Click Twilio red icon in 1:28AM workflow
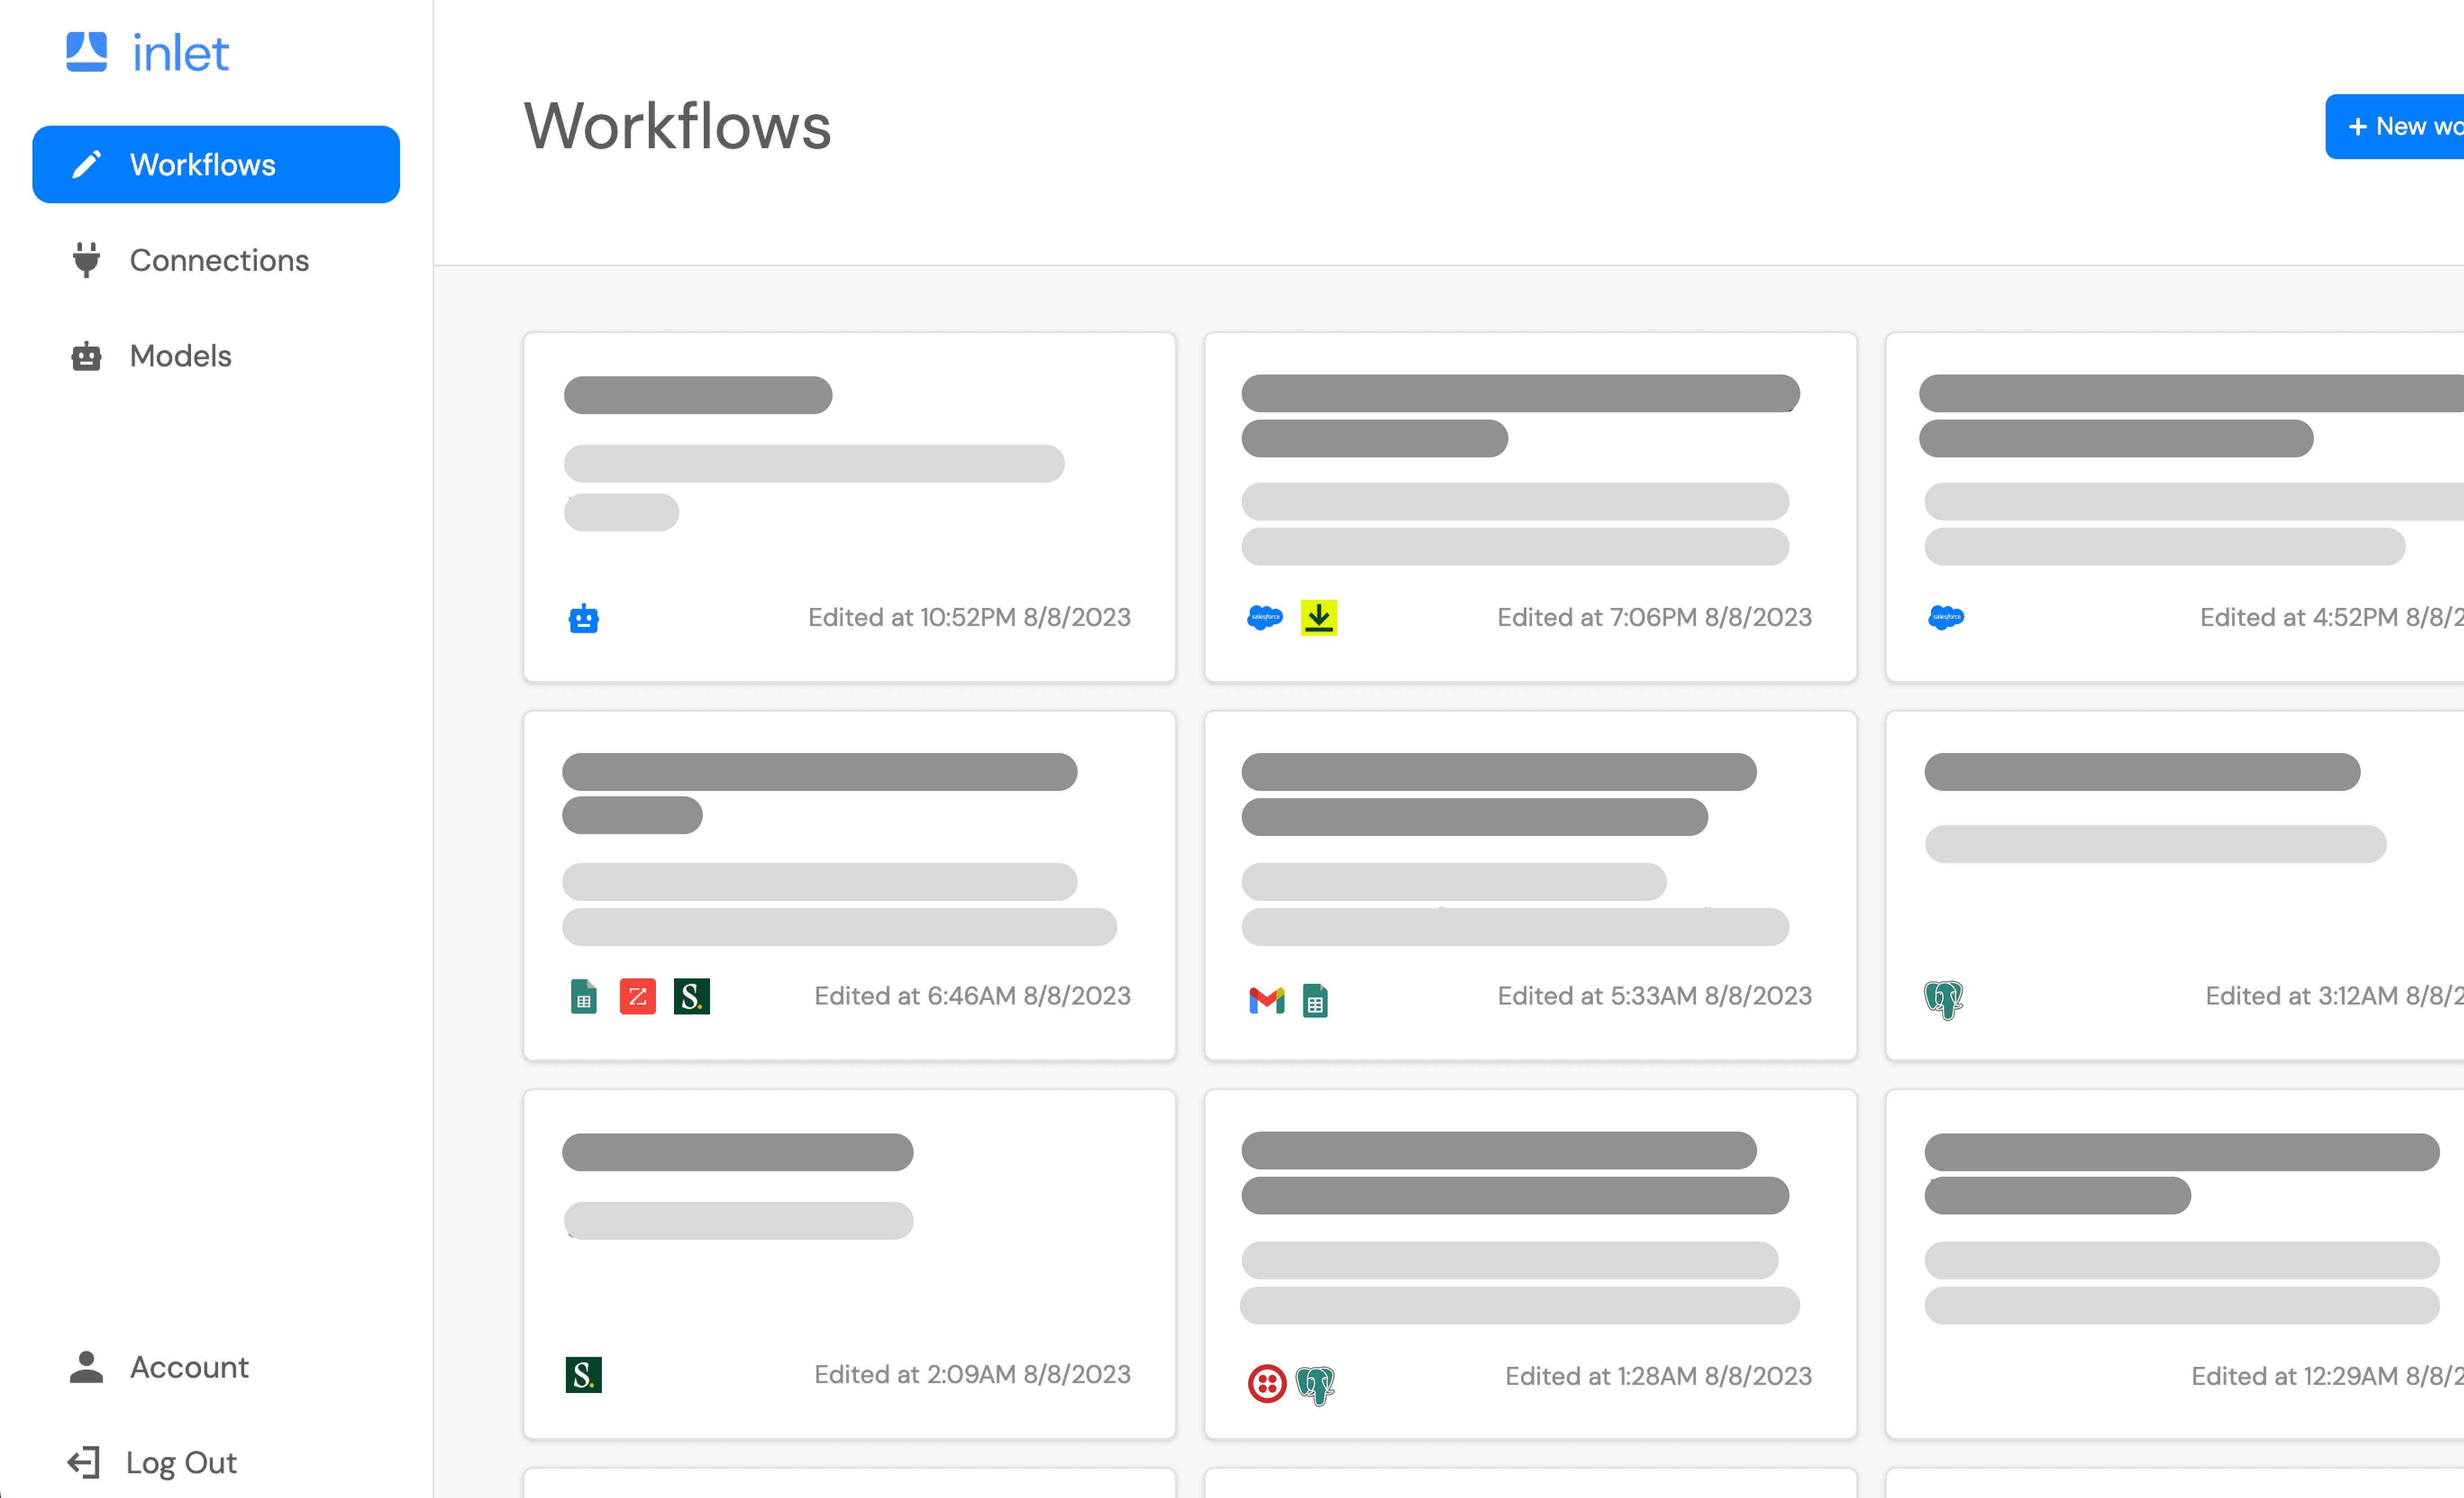This screenshot has width=2464, height=1498. [x=1266, y=1384]
